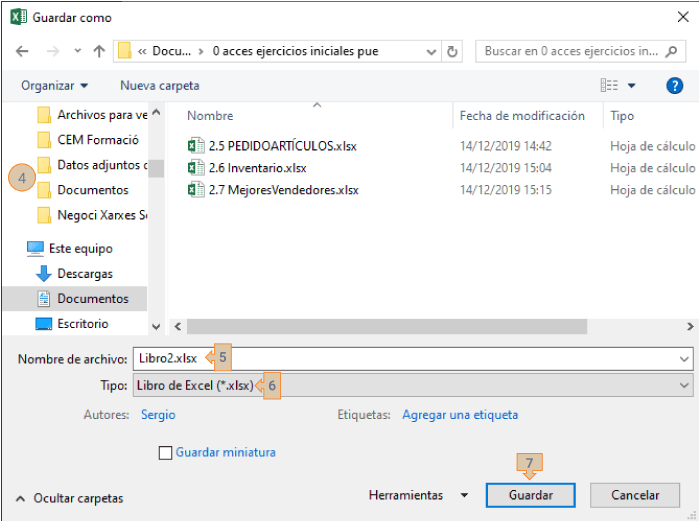The width and height of the screenshot is (699, 521).
Task: Select file 2.7 MejoresVendedores.xlsx
Action: [273, 190]
